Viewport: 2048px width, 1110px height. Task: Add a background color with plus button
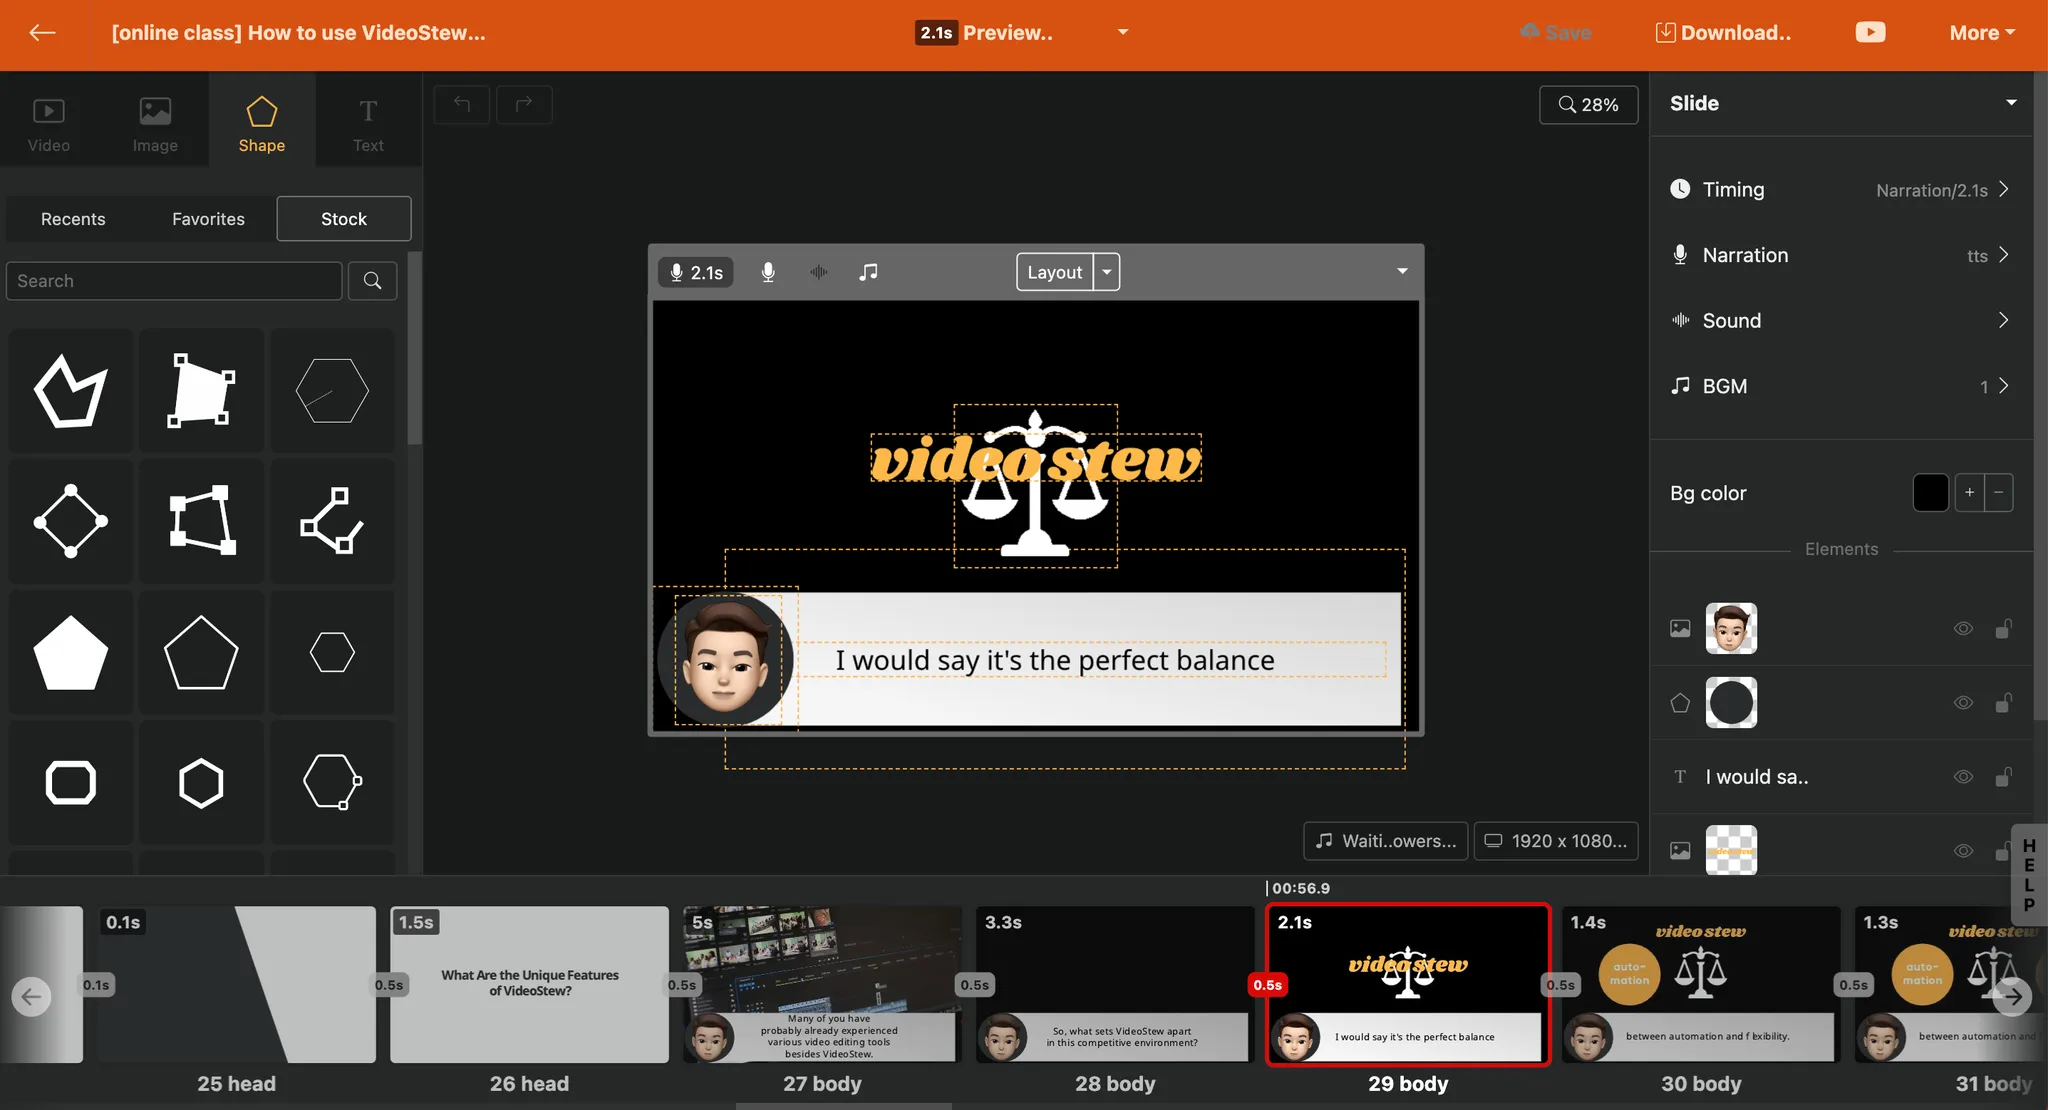click(x=1969, y=493)
